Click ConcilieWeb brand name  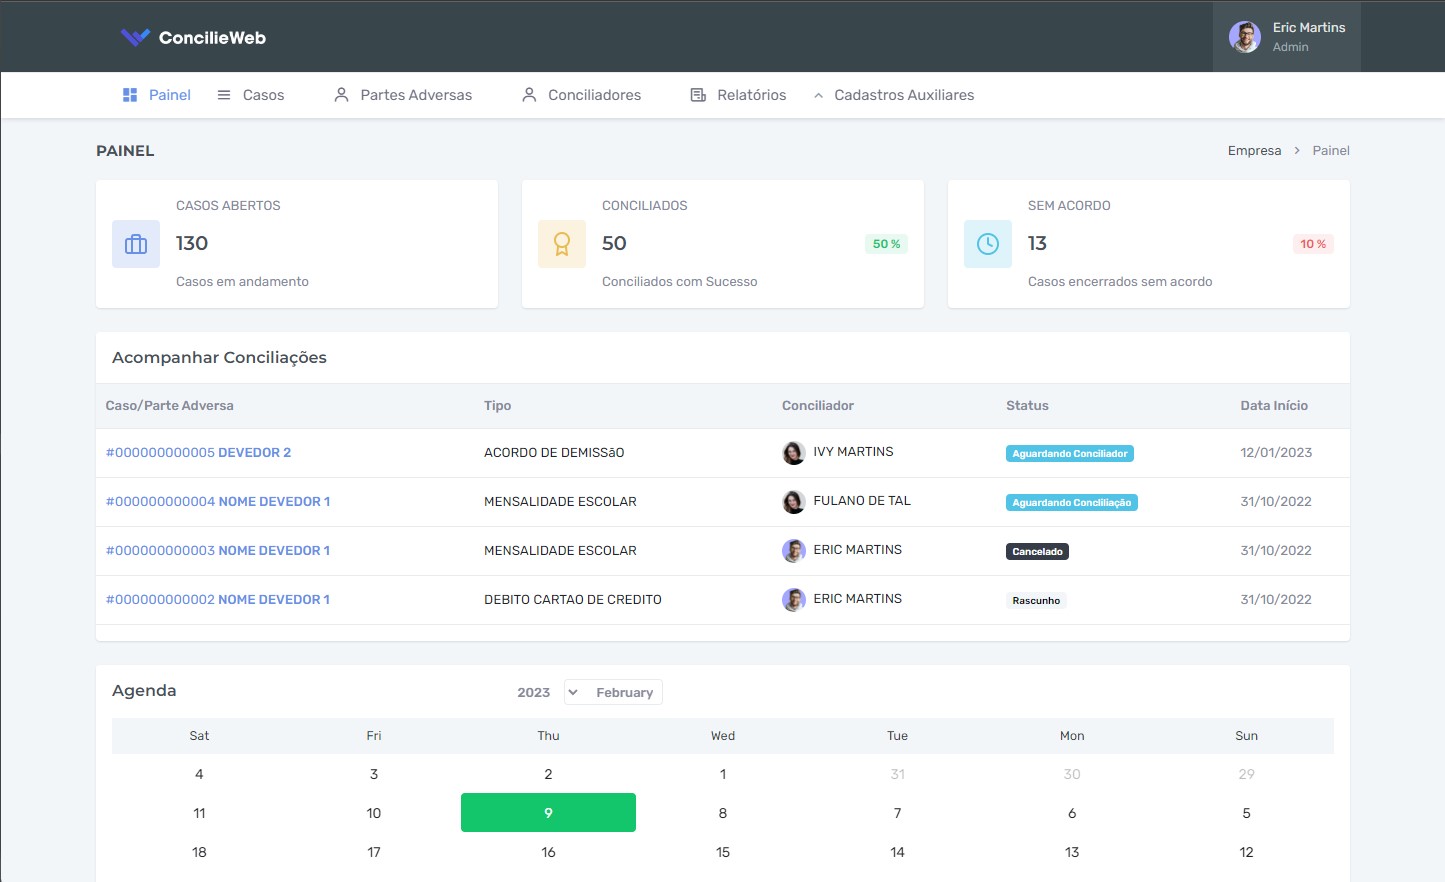[x=212, y=38]
